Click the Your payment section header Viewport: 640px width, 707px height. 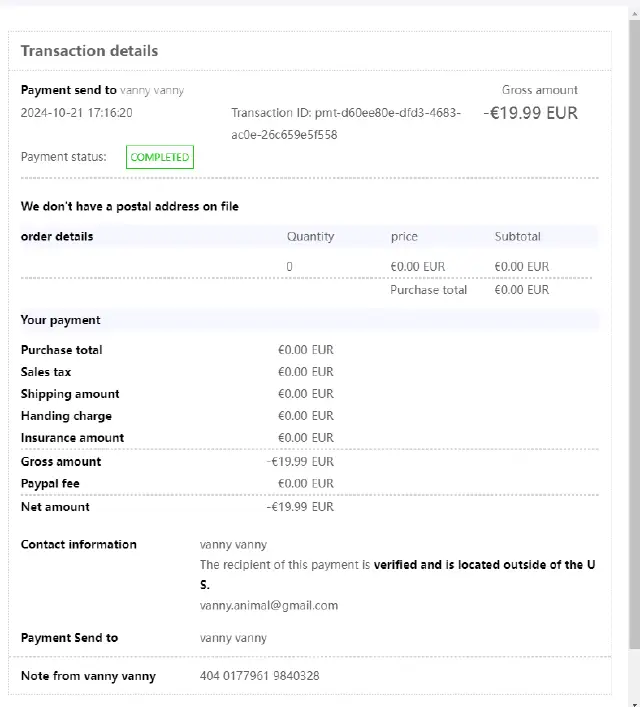61,320
